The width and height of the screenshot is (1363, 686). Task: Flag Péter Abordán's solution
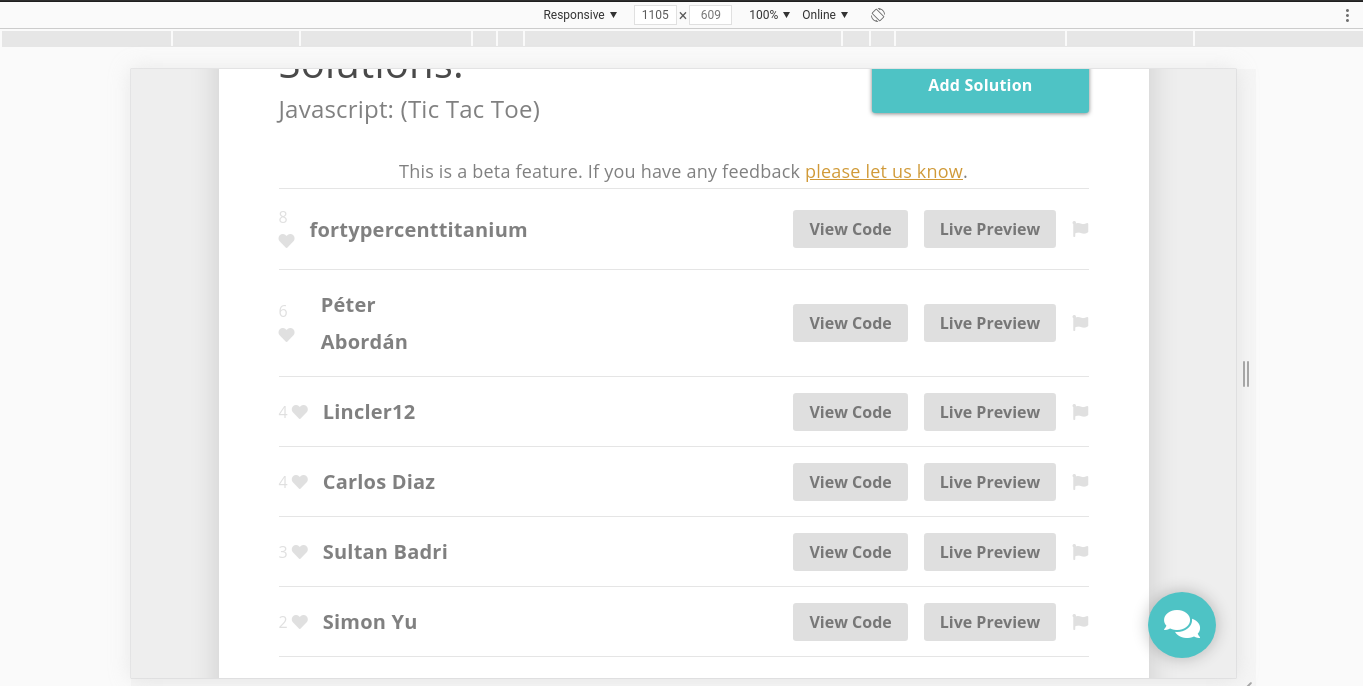(x=1079, y=323)
